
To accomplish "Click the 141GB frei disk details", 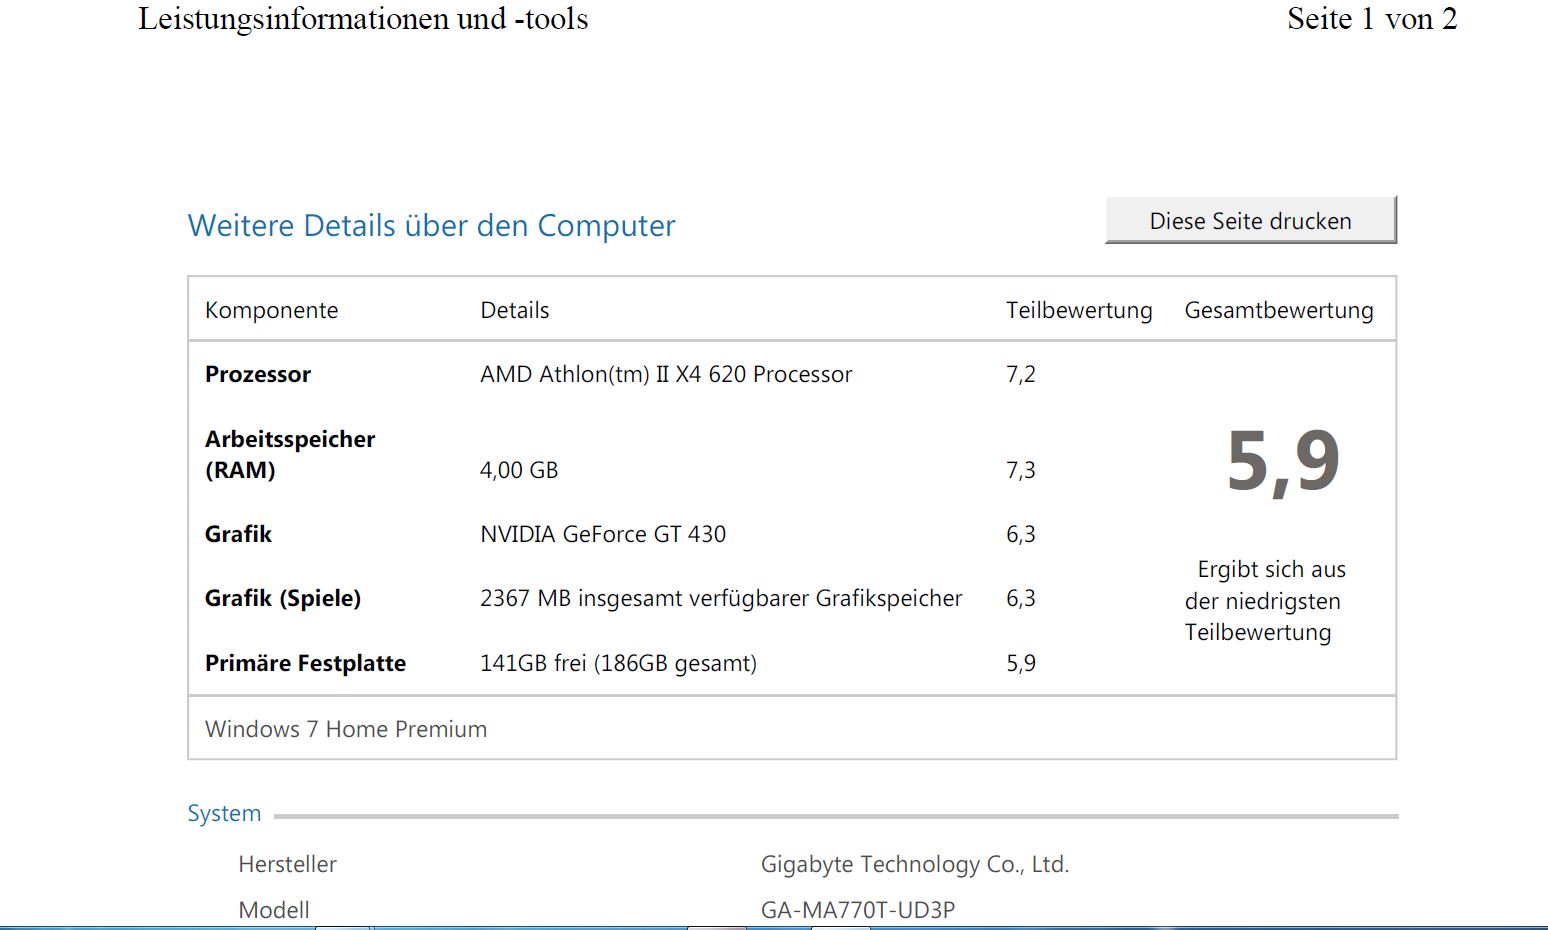I will 617,664.
